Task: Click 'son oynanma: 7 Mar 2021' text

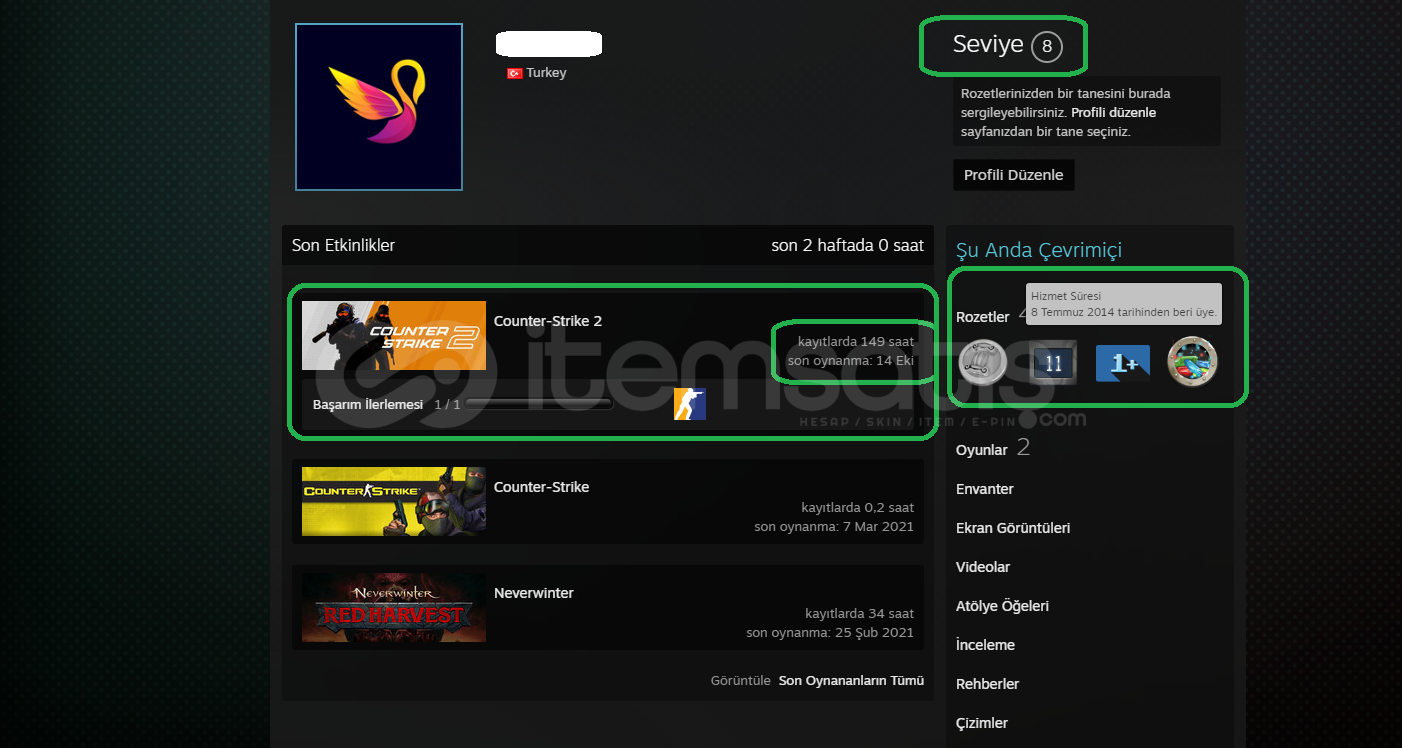Action: point(834,526)
